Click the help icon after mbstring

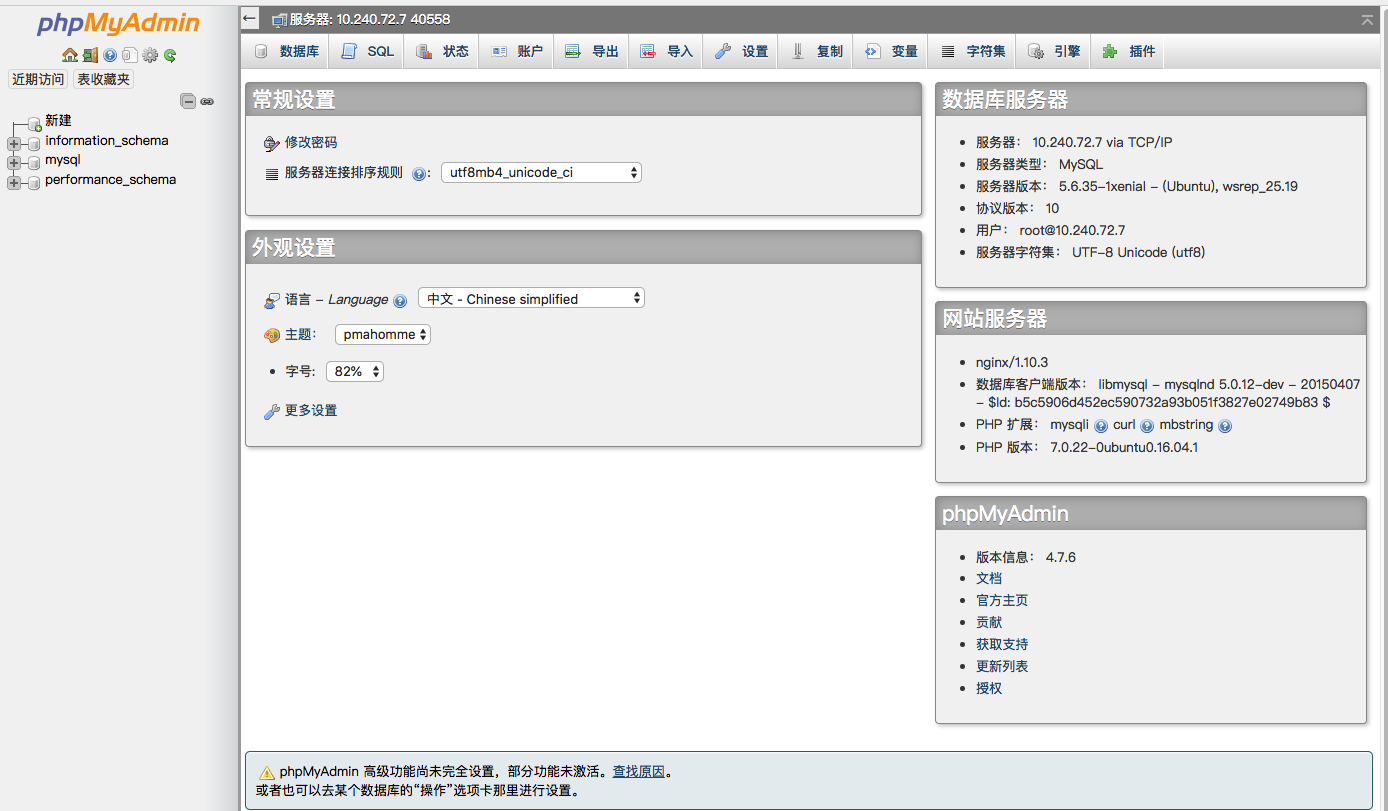tap(1225, 426)
